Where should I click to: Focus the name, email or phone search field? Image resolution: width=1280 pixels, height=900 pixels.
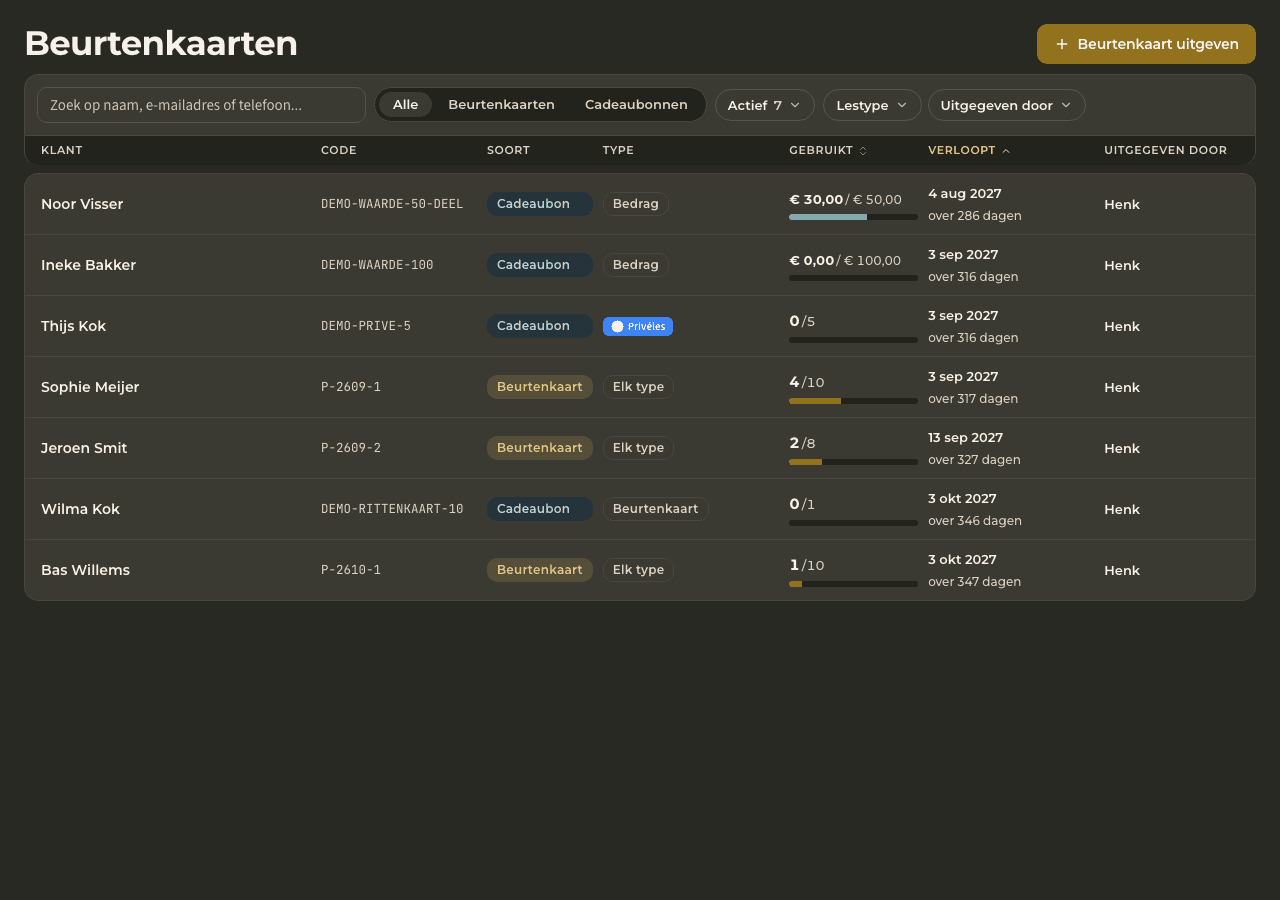(201, 105)
